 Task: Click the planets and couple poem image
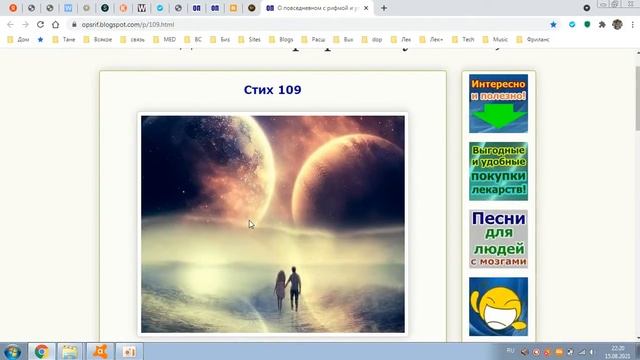273,224
